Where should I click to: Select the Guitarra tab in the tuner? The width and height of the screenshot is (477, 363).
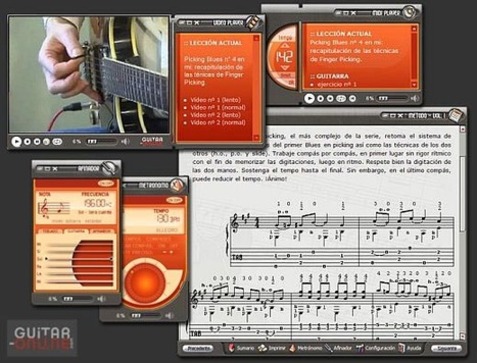pos(76,231)
